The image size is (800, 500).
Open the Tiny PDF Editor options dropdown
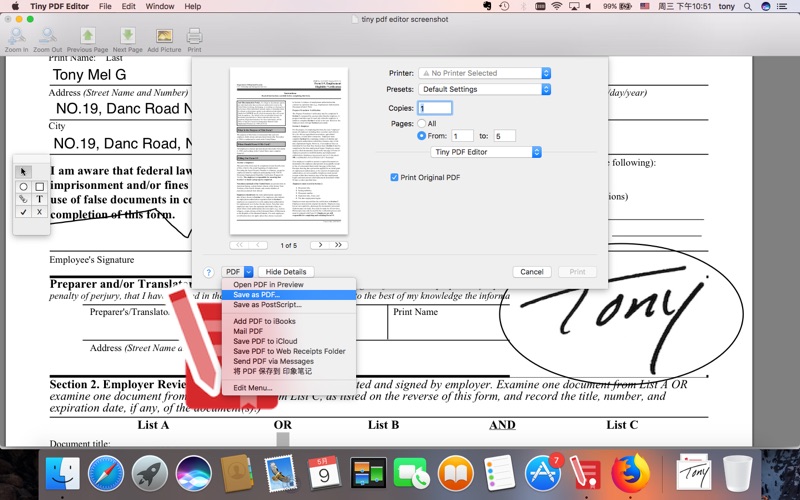pyautogui.click(x=486, y=152)
